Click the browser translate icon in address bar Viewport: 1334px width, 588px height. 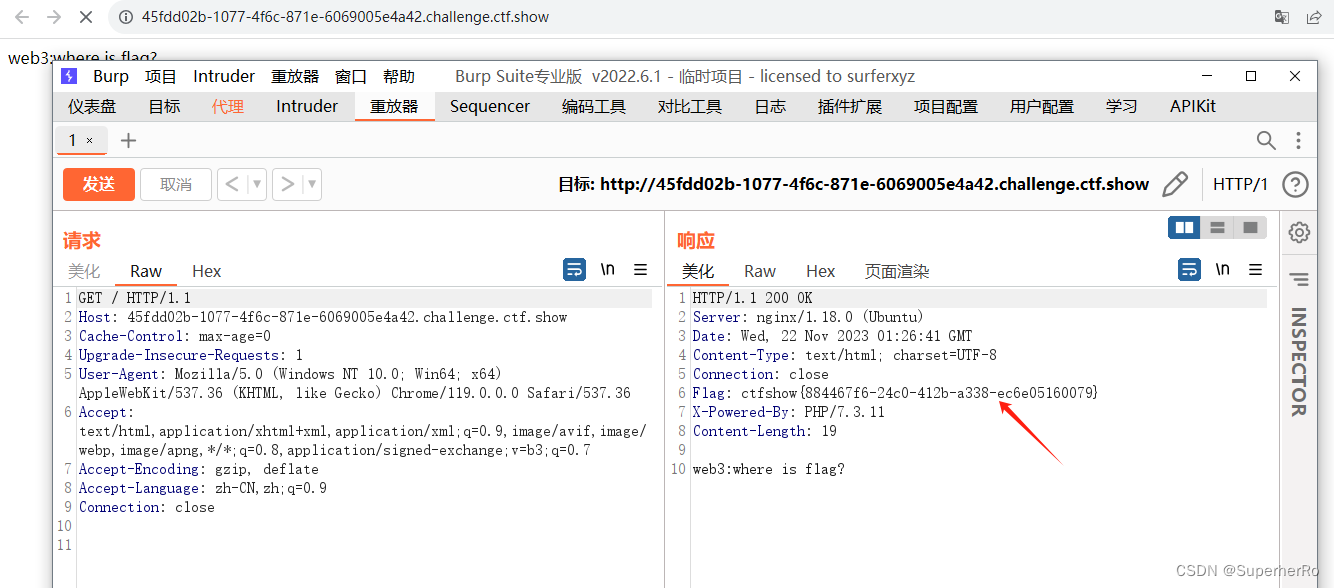pyautogui.click(x=1281, y=16)
